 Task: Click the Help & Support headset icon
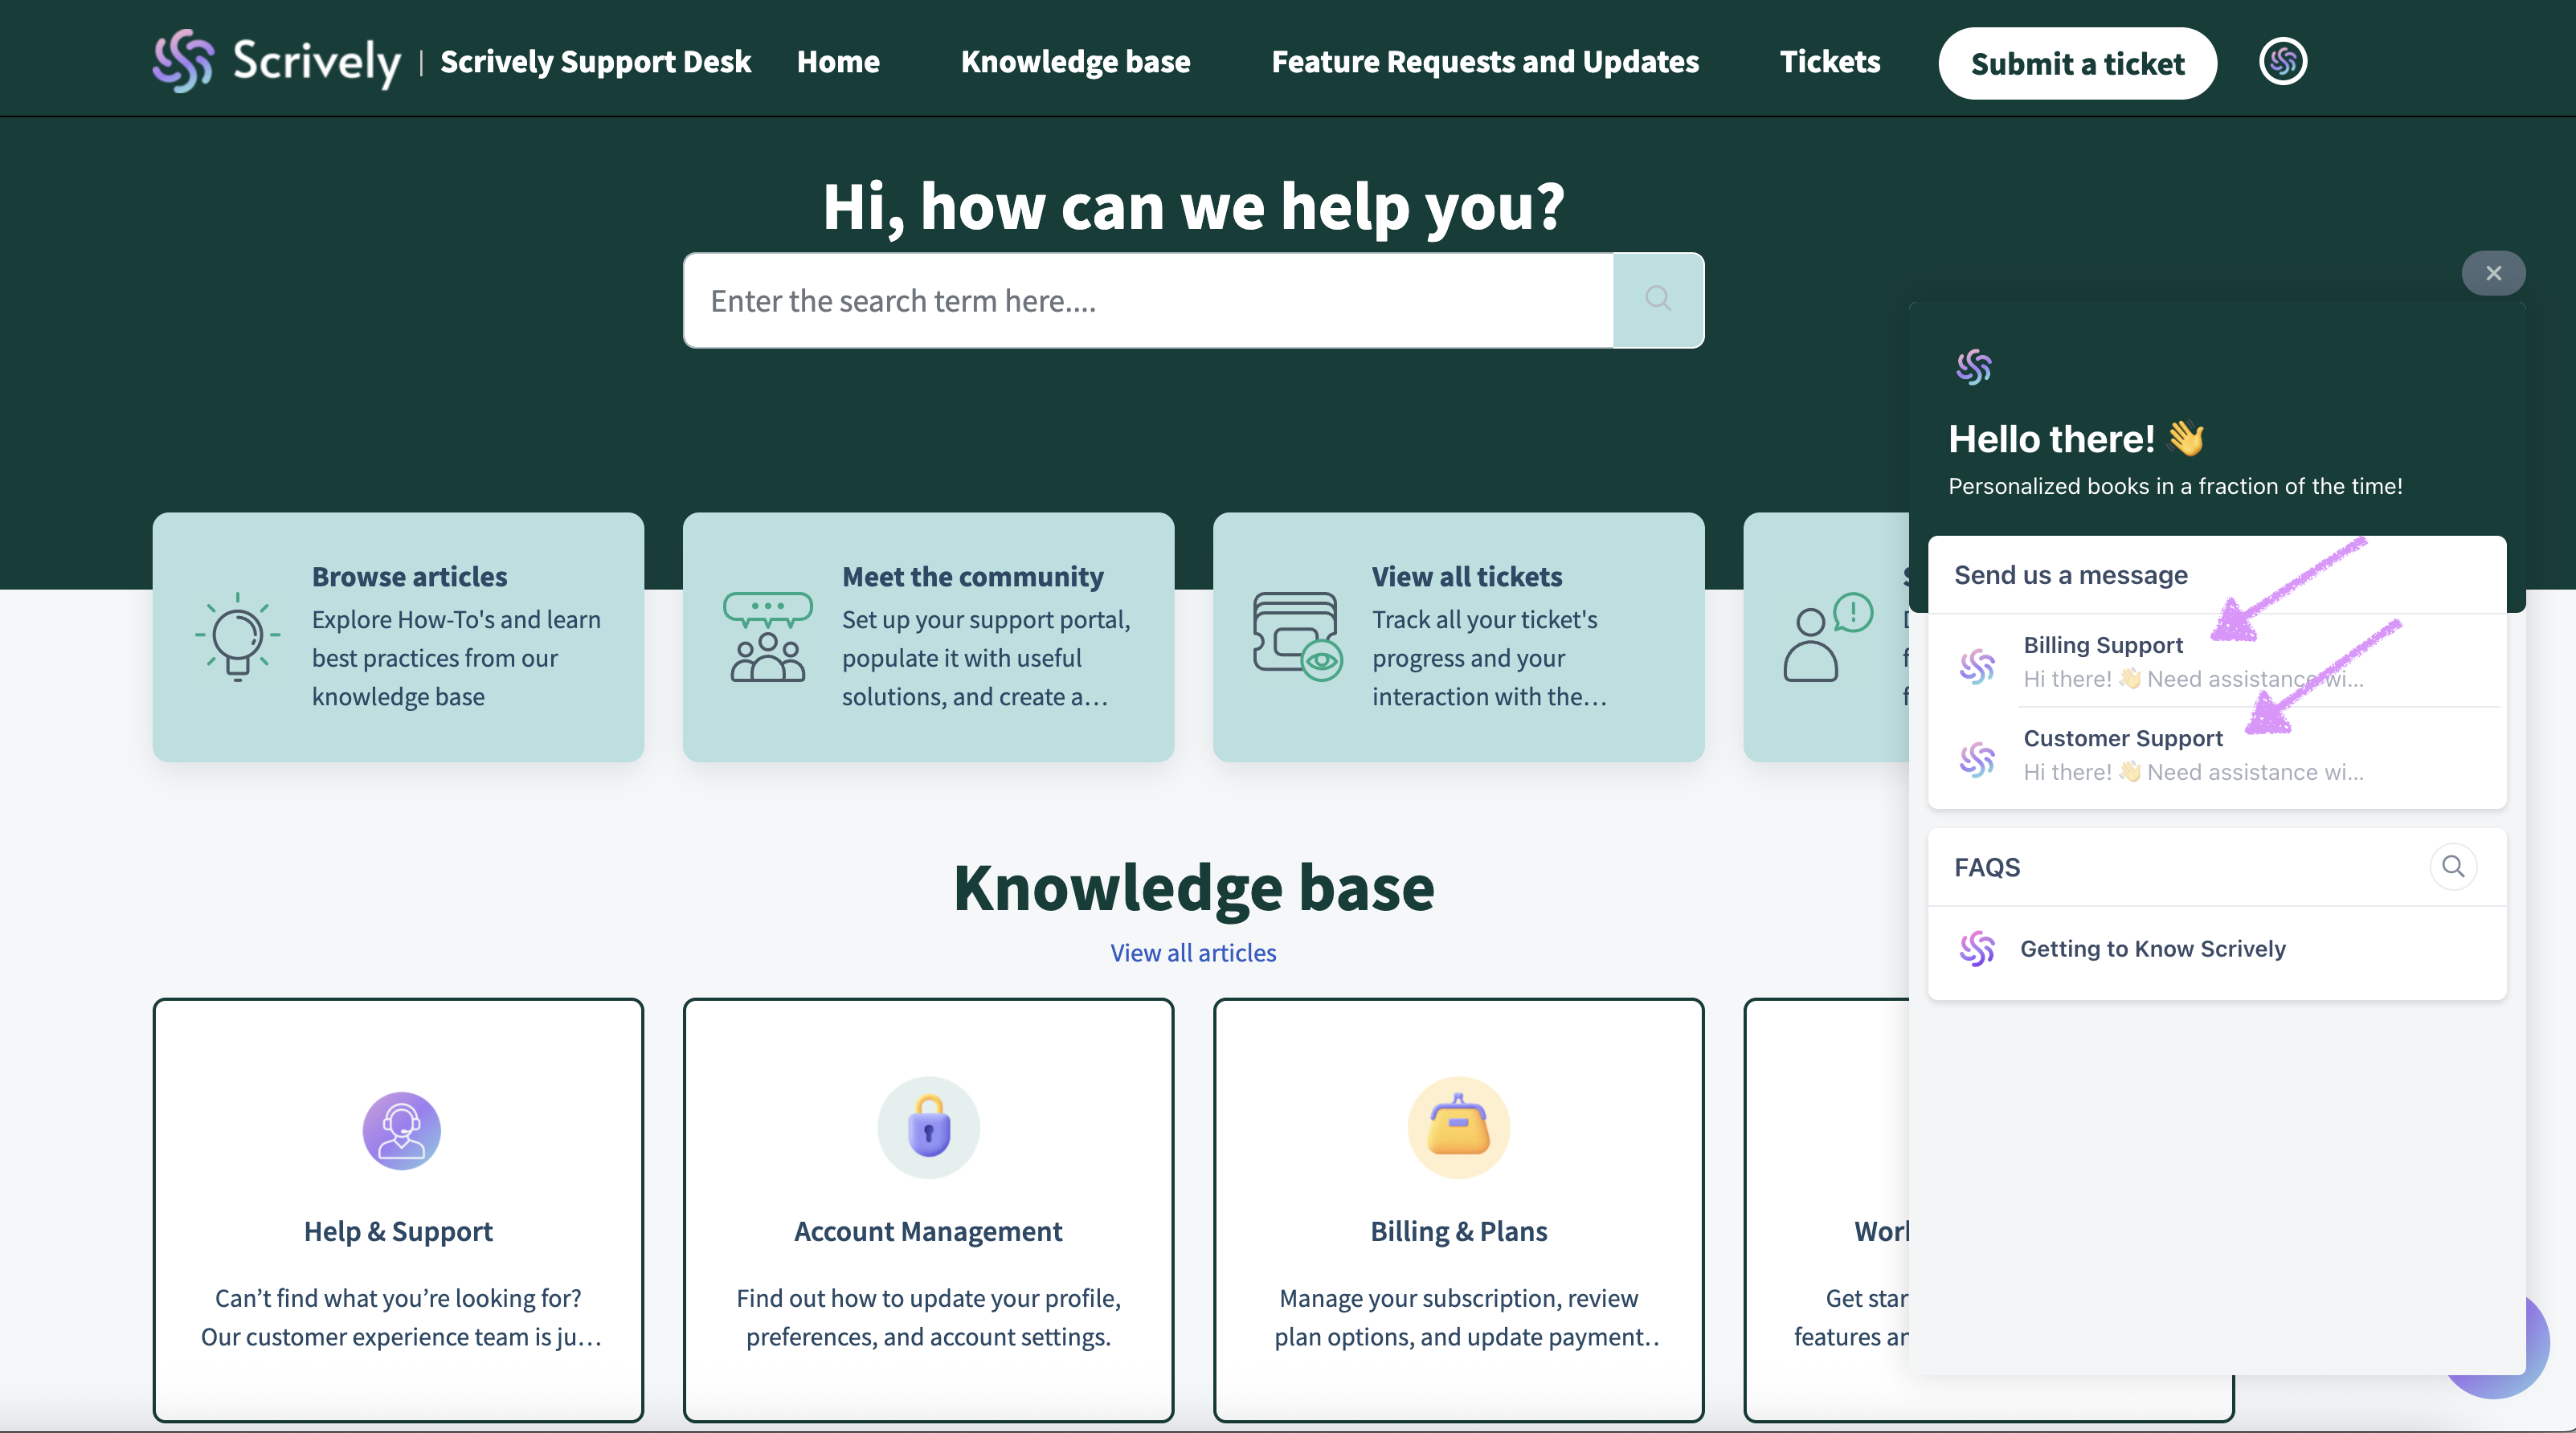[x=401, y=1130]
